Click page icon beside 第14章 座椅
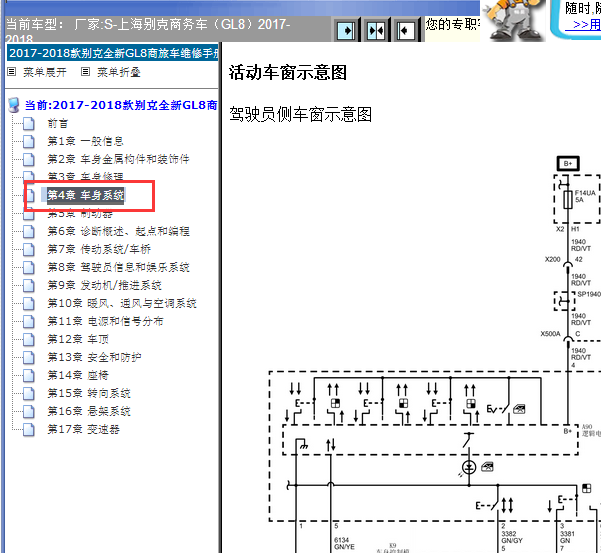This screenshot has width=601, height=553. (x=29, y=376)
